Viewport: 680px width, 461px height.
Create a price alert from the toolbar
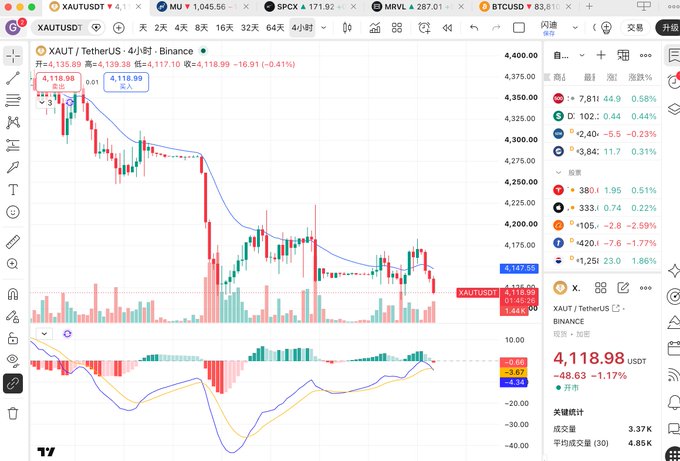coord(424,28)
